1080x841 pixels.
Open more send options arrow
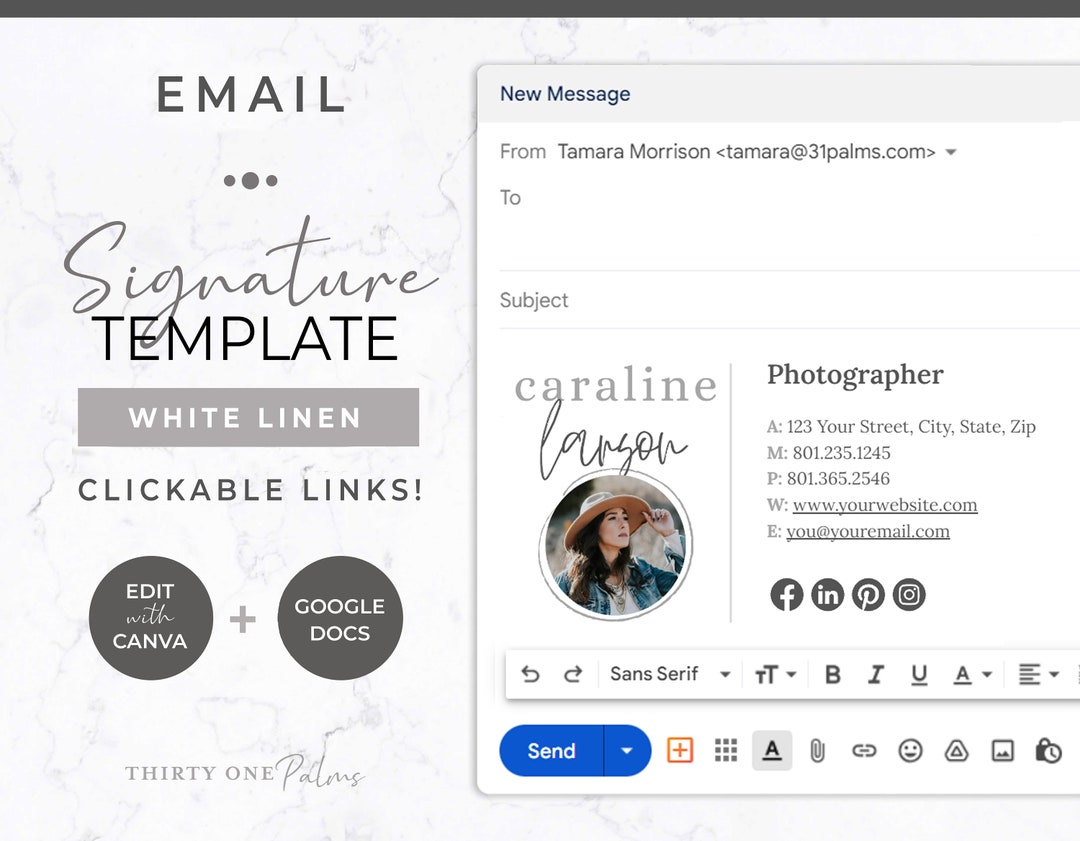tap(627, 750)
